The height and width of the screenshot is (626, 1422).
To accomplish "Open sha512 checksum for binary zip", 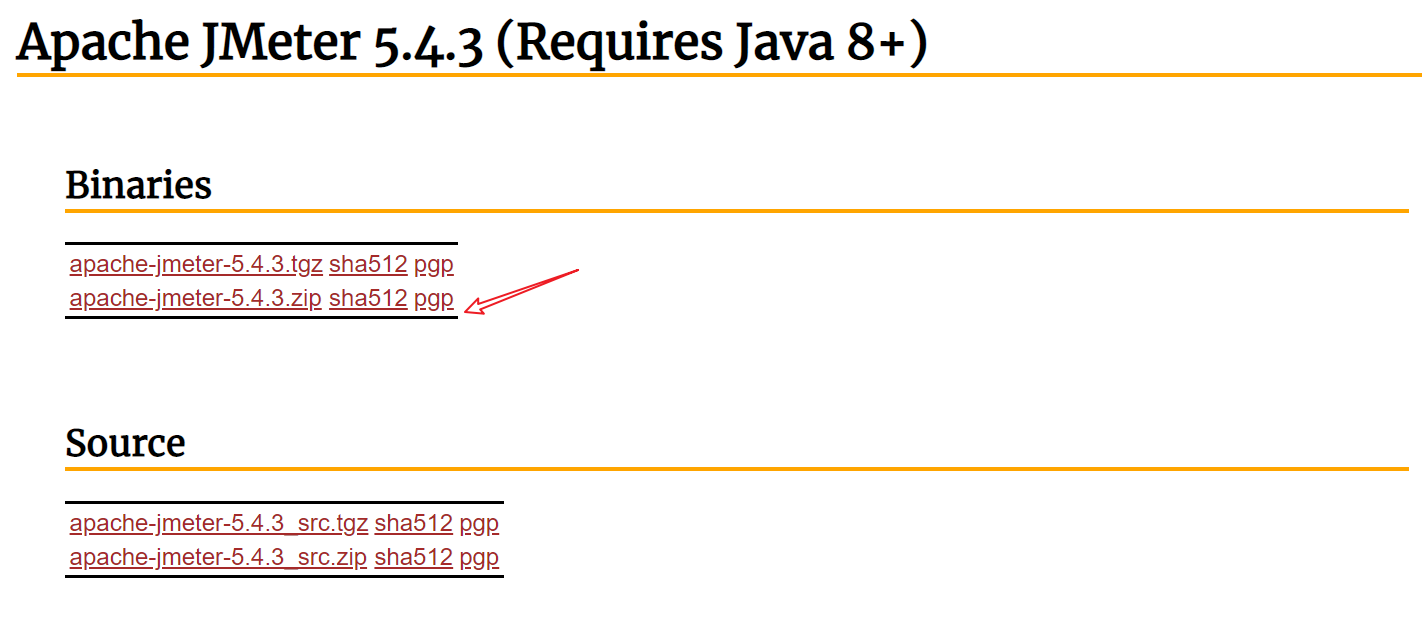I will click(x=368, y=298).
